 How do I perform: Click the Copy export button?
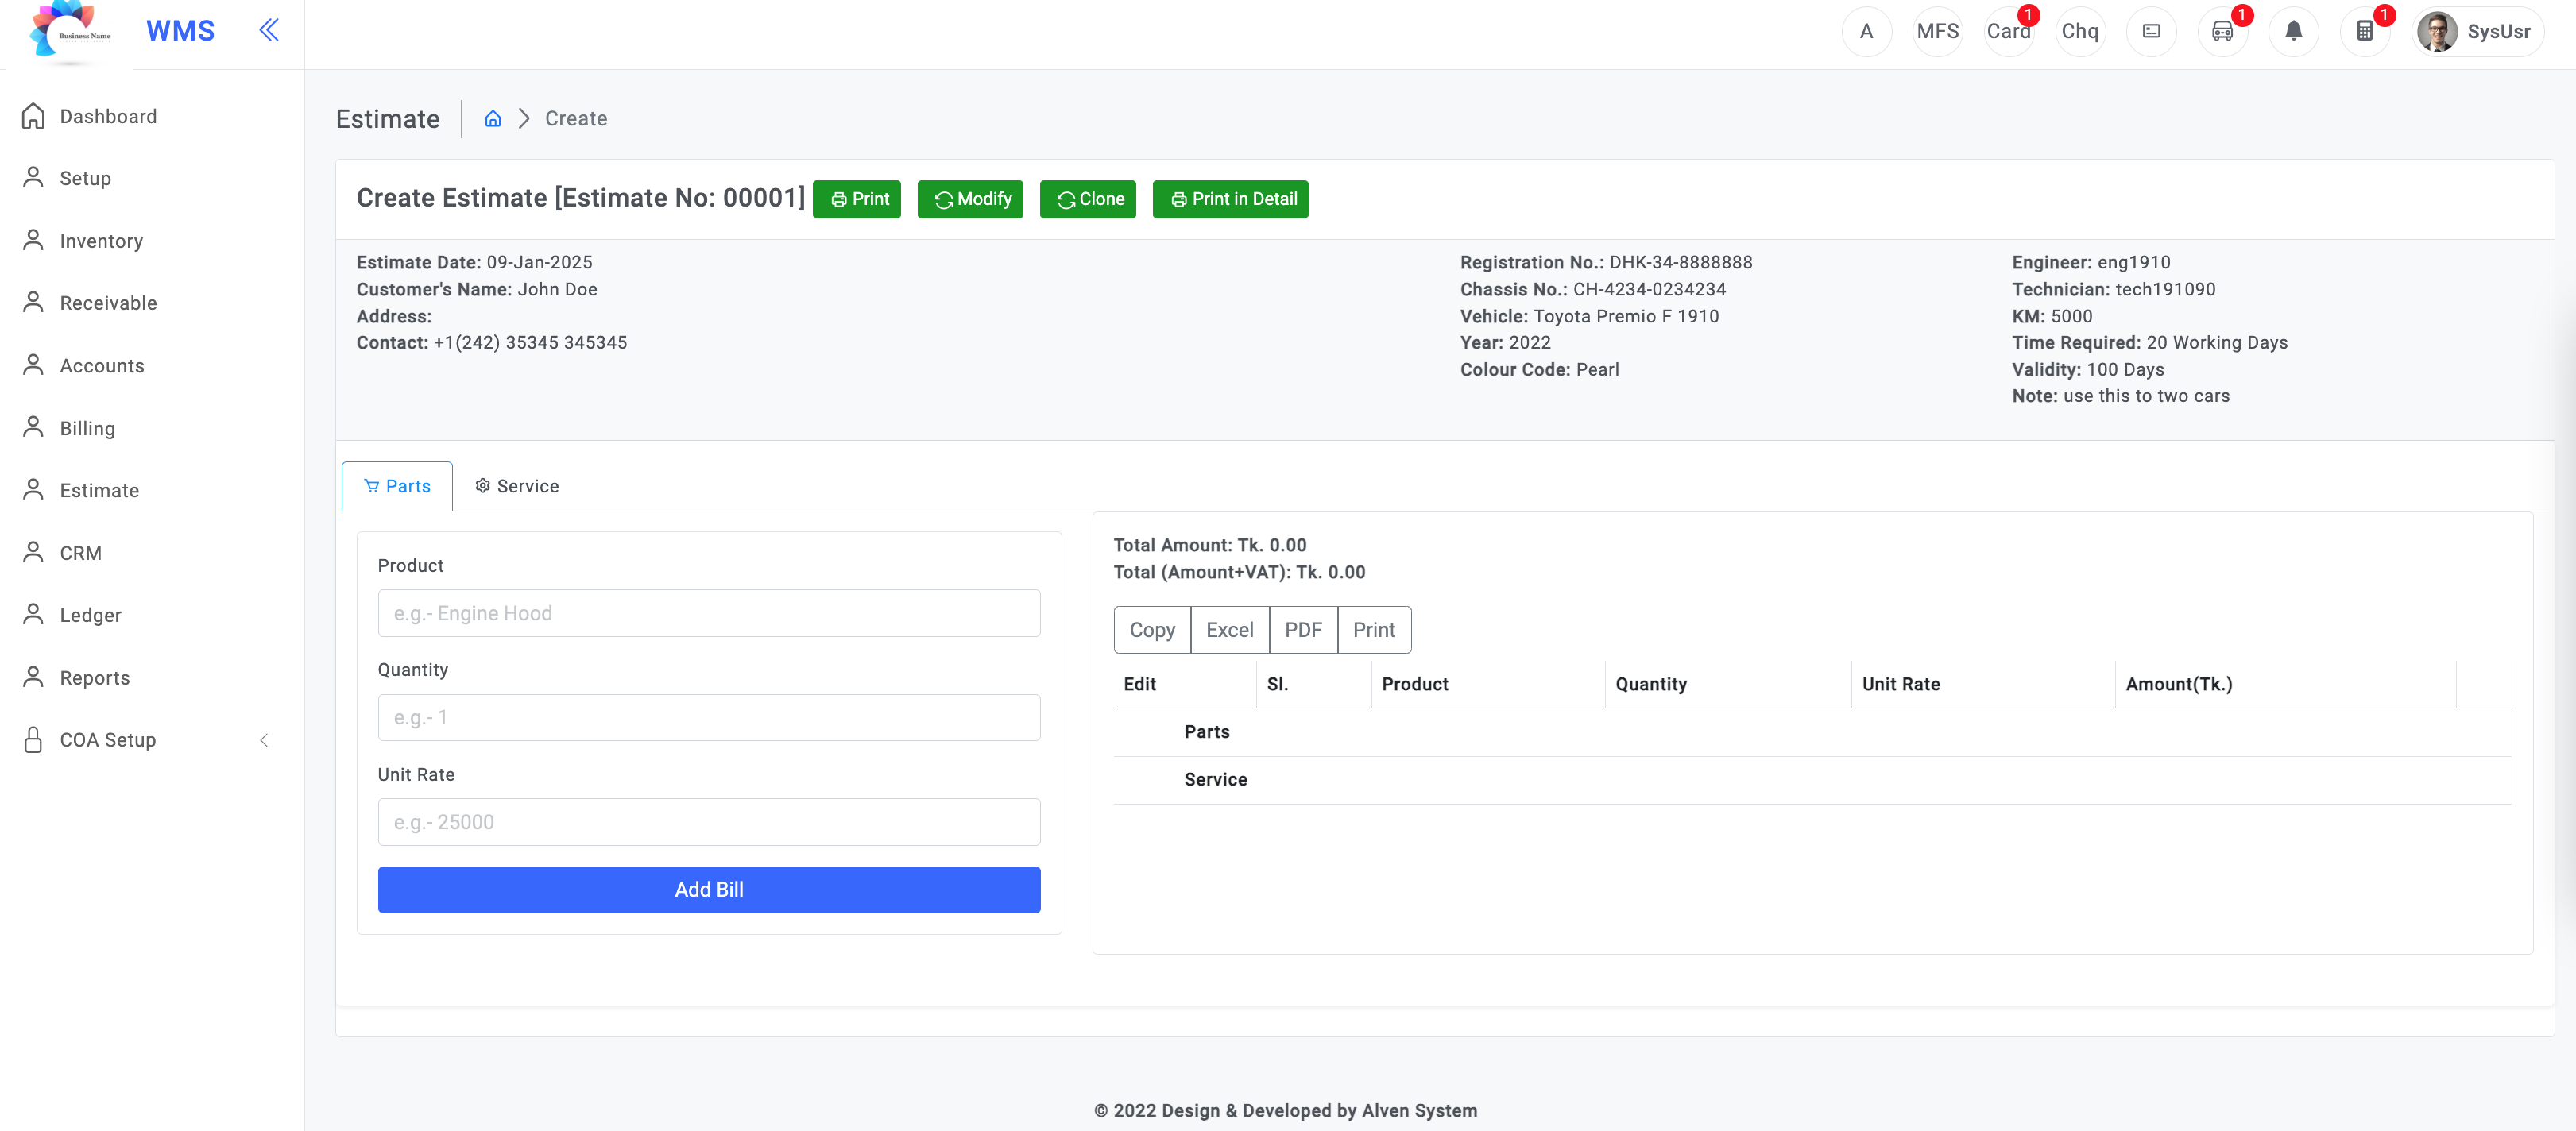(1152, 630)
